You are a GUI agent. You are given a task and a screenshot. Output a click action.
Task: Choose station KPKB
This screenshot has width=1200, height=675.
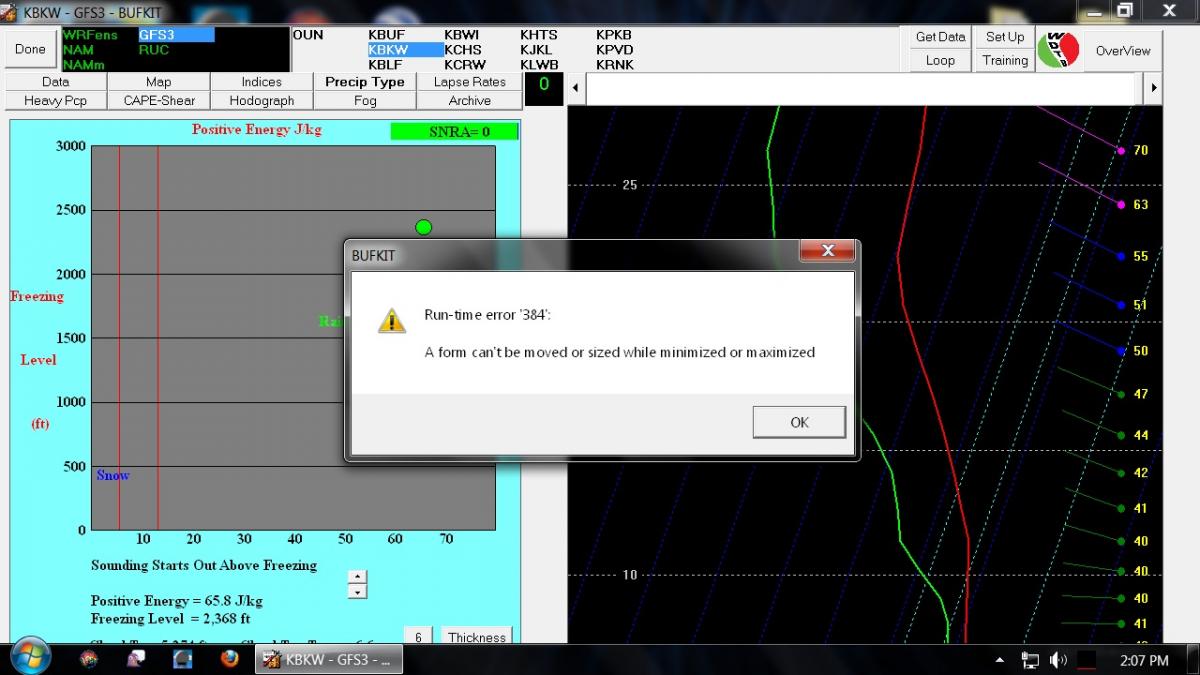click(x=614, y=35)
